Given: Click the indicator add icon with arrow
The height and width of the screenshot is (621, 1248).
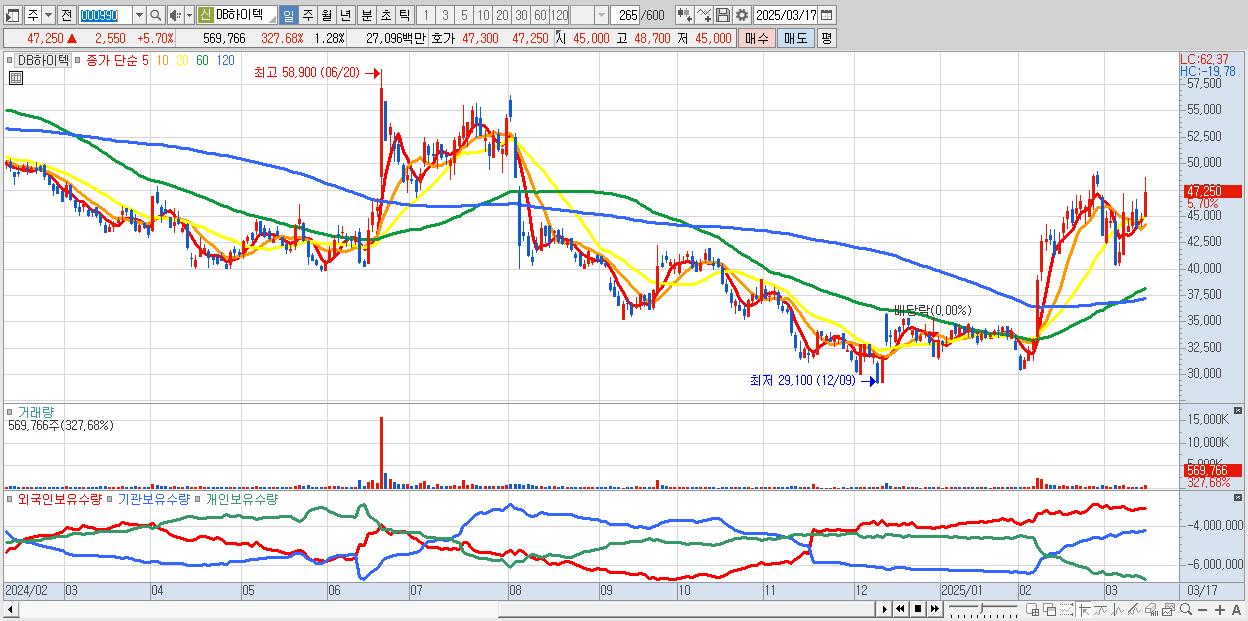Looking at the screenshot, I should [x=684, y=15].
